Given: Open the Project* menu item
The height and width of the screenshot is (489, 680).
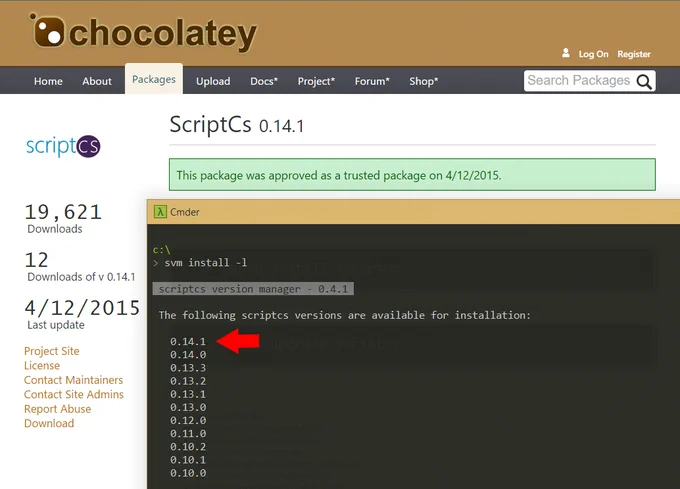Looking at the screenshot, I should pos(316,81).
